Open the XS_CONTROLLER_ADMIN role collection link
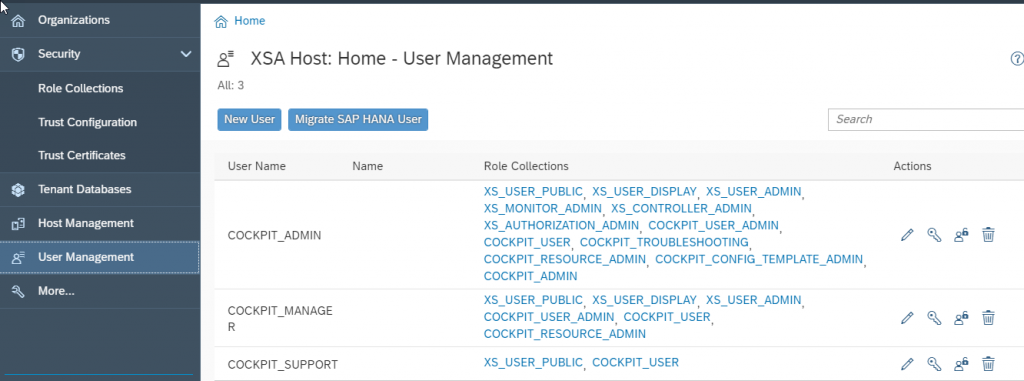Screen dimensions: 1024x381 682,208
